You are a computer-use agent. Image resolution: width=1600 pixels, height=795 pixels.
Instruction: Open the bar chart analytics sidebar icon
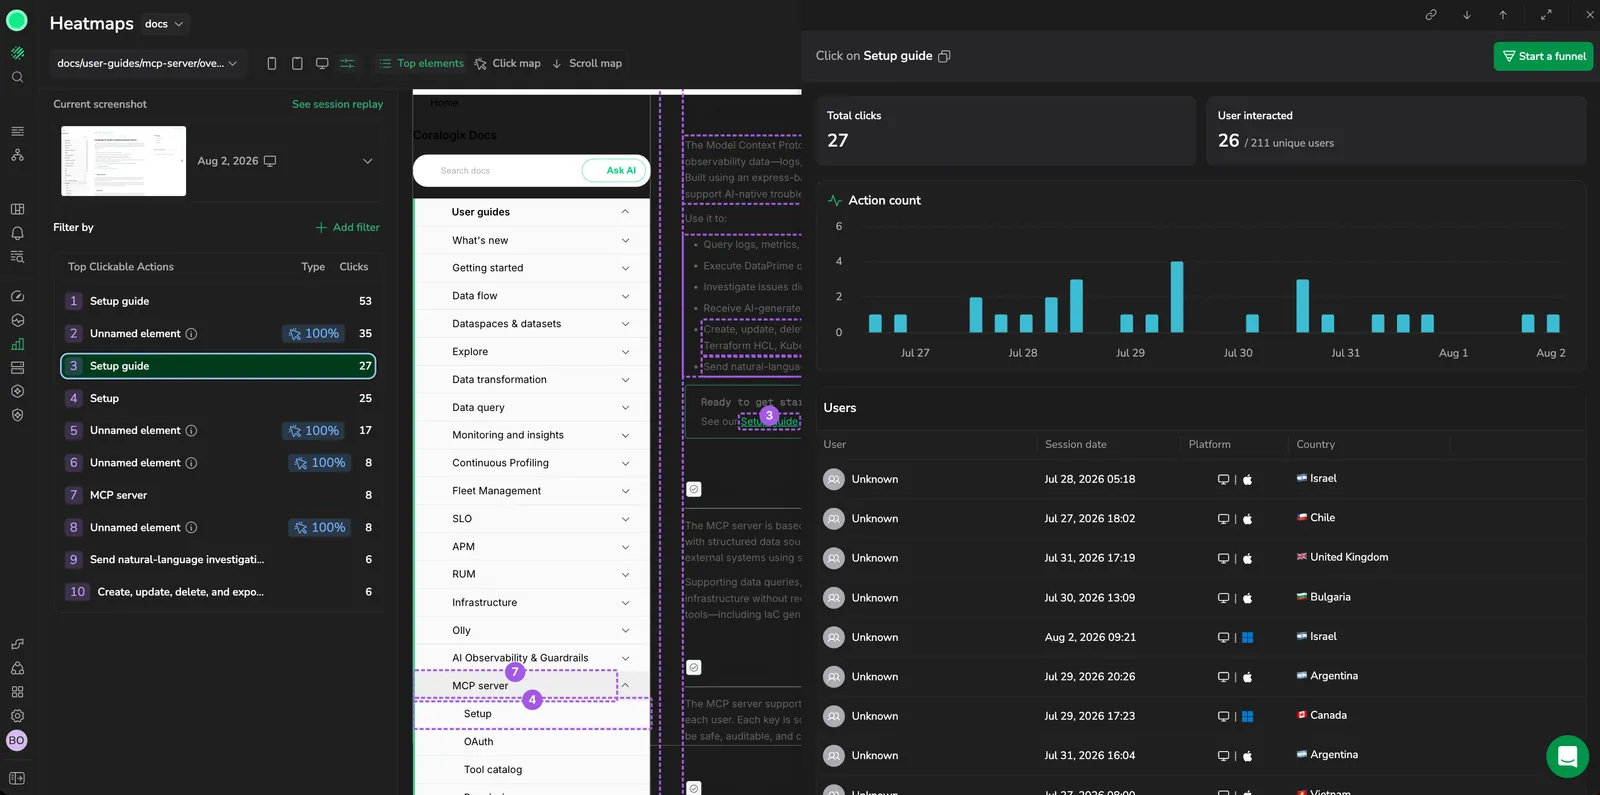17,344
